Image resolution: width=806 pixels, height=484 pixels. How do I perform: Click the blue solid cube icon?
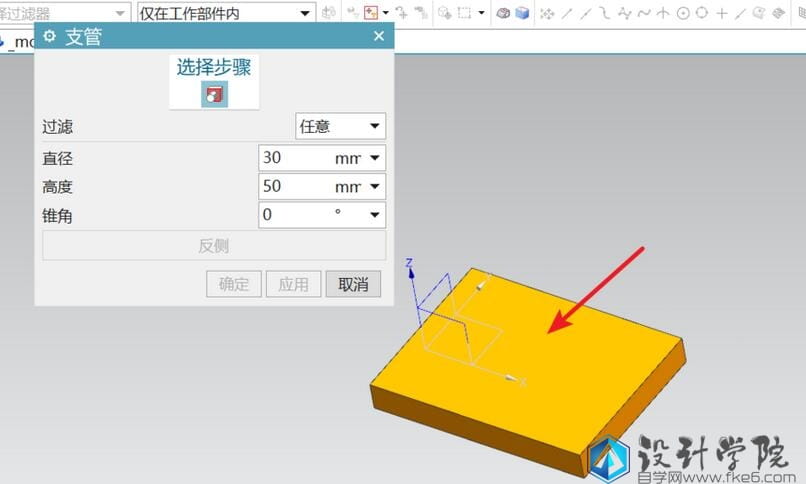(x=522, y=13)
